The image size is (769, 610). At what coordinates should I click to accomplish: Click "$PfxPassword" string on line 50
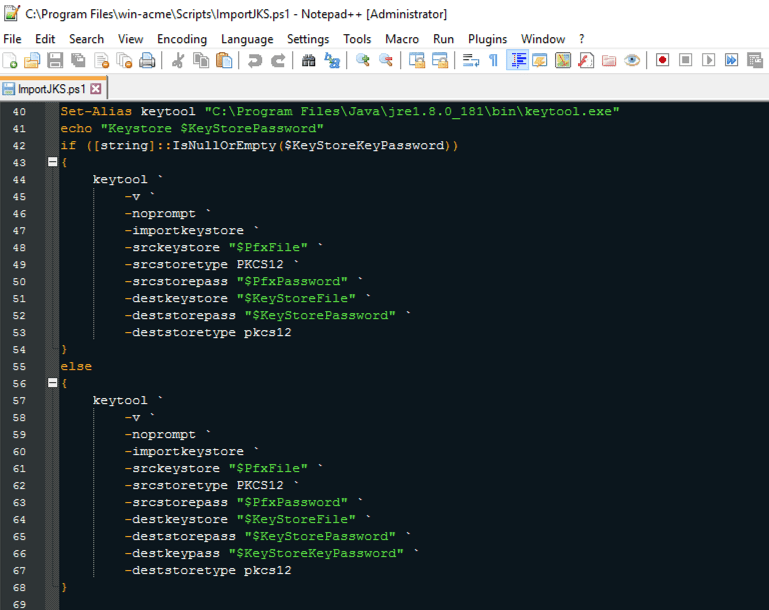292,281
